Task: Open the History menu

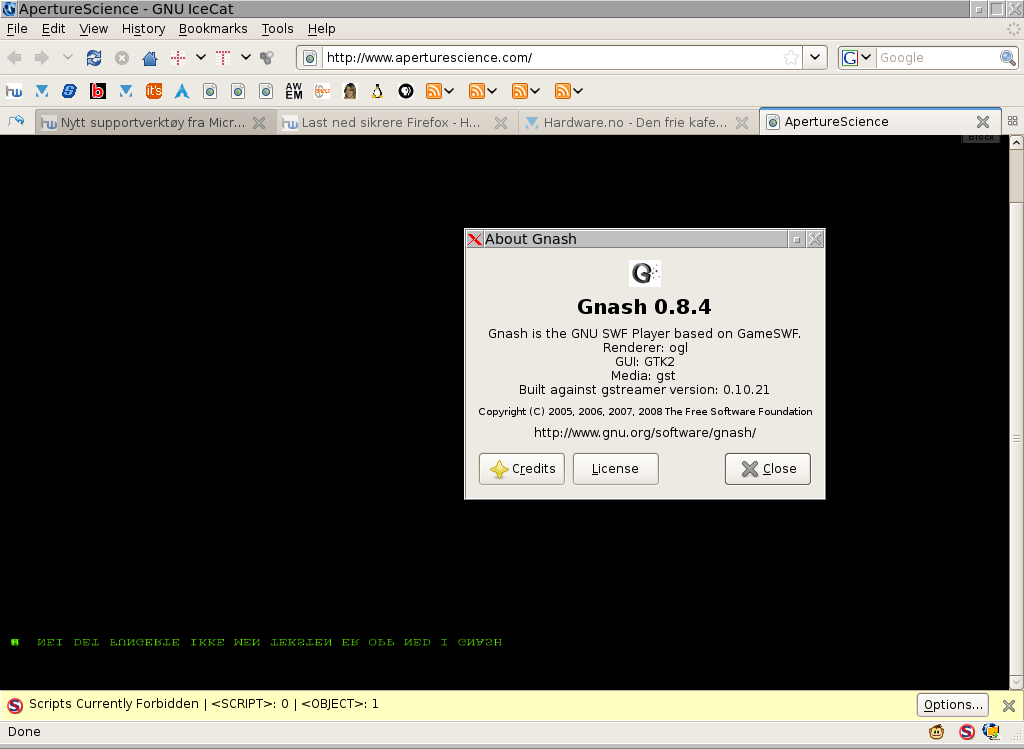Action: [144, 29]
